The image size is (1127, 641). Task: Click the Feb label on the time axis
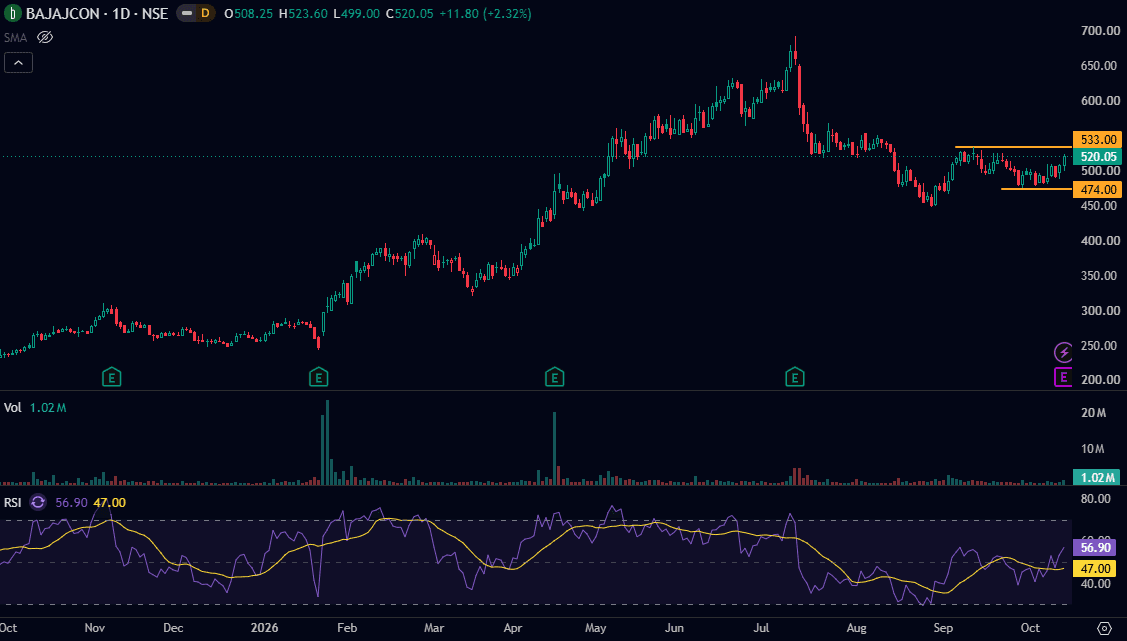[347, 628]
